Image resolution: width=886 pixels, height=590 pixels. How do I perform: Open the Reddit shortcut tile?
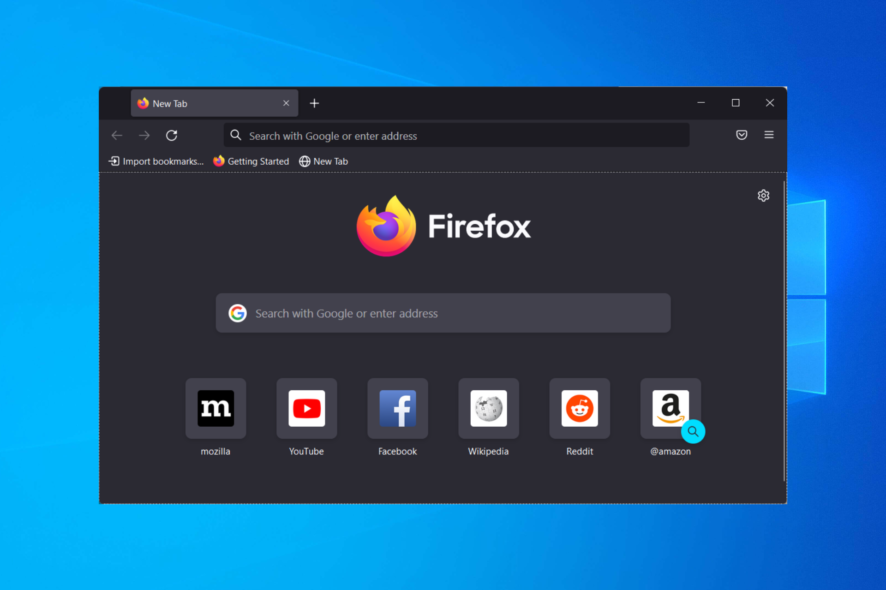tap(579, 408)
